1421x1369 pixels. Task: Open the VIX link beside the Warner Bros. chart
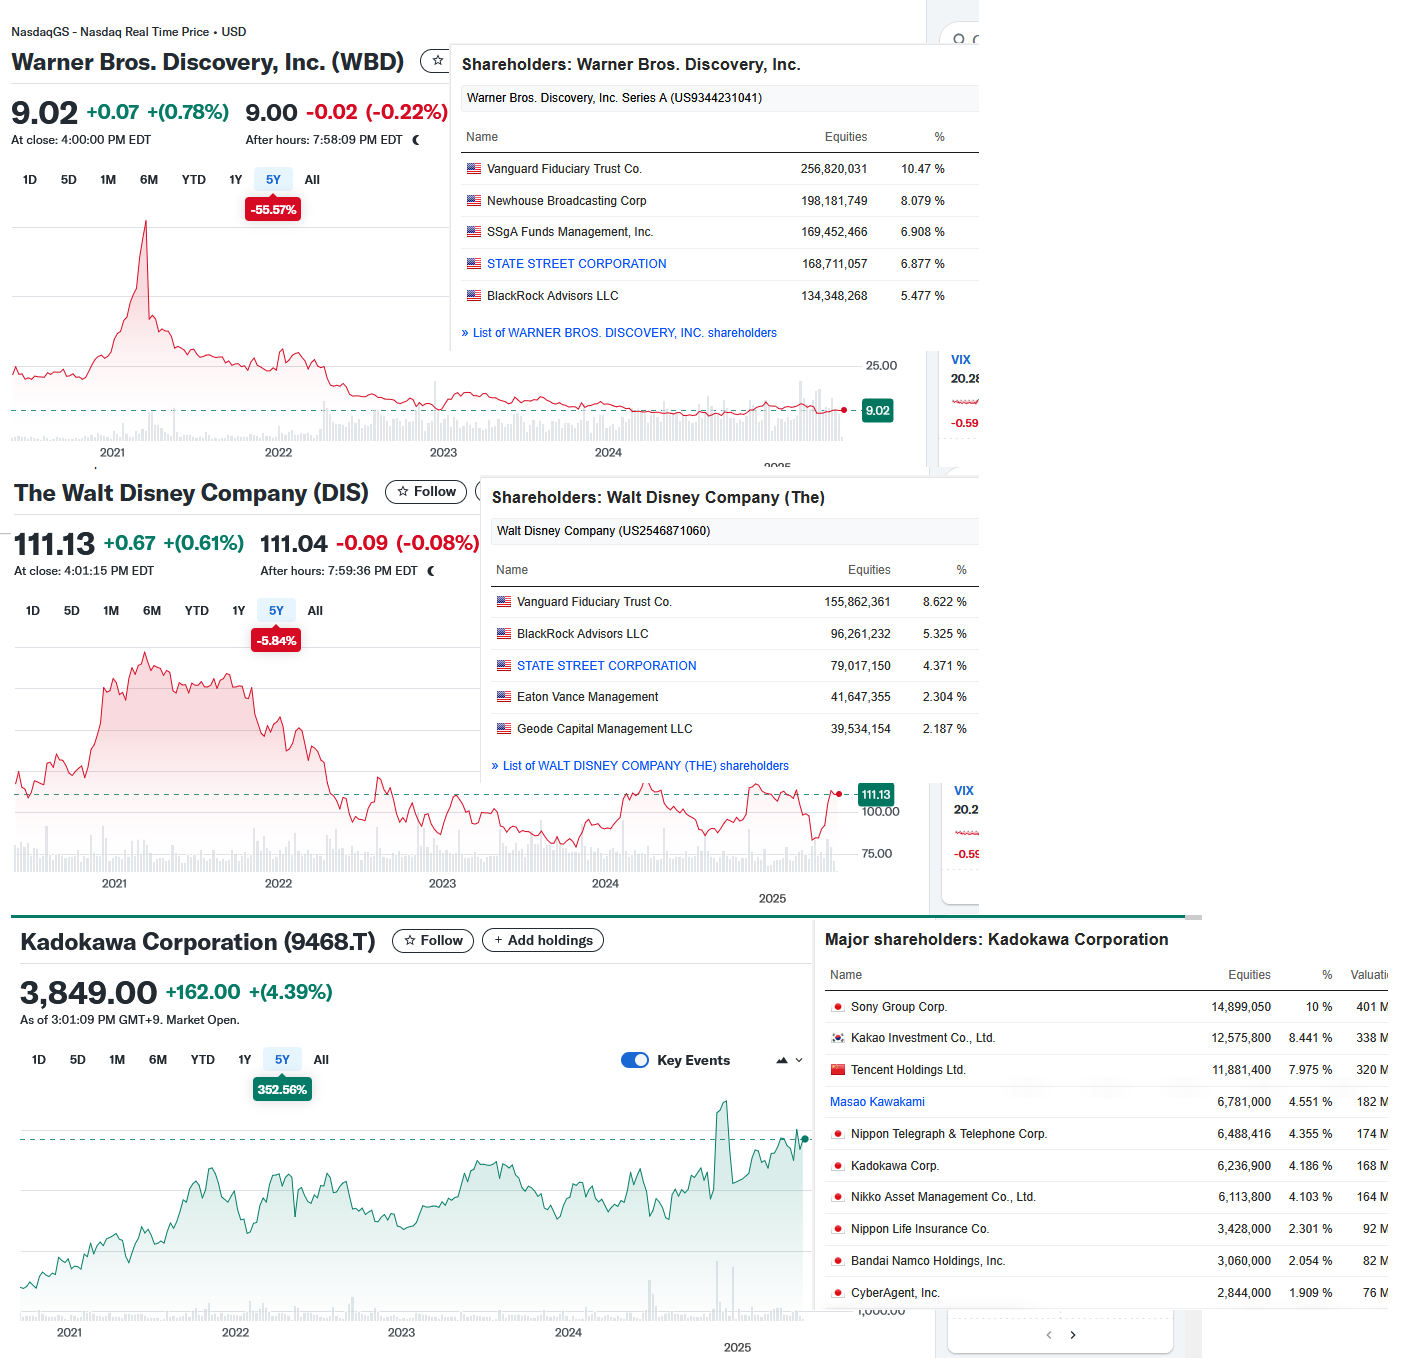click(961, 360)
